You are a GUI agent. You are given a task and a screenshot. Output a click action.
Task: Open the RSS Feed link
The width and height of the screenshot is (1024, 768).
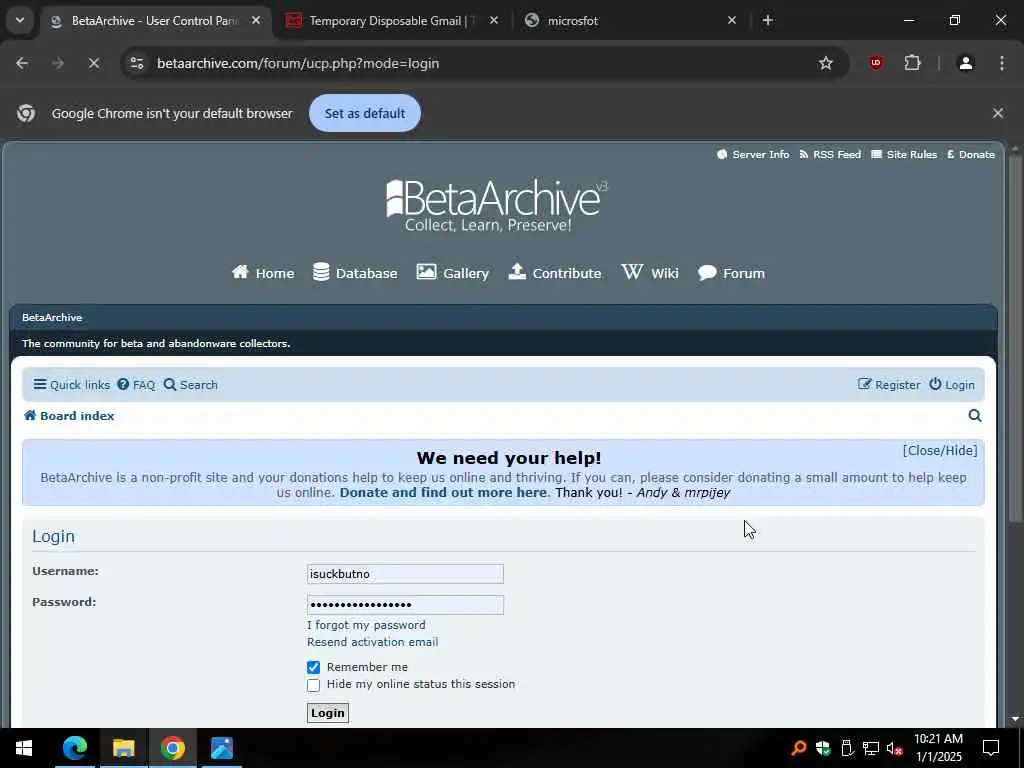point(830,155)
